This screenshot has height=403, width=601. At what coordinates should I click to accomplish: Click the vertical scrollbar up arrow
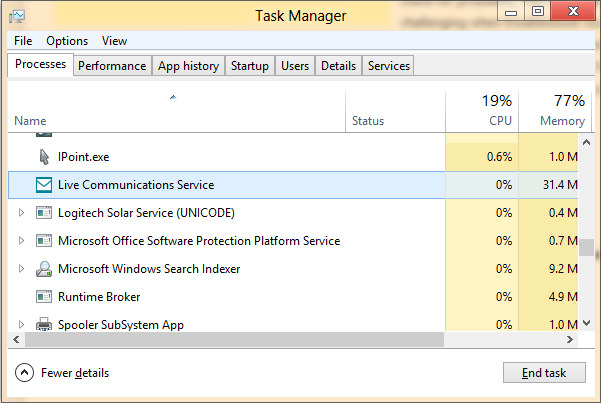click(x=586, y=143)
